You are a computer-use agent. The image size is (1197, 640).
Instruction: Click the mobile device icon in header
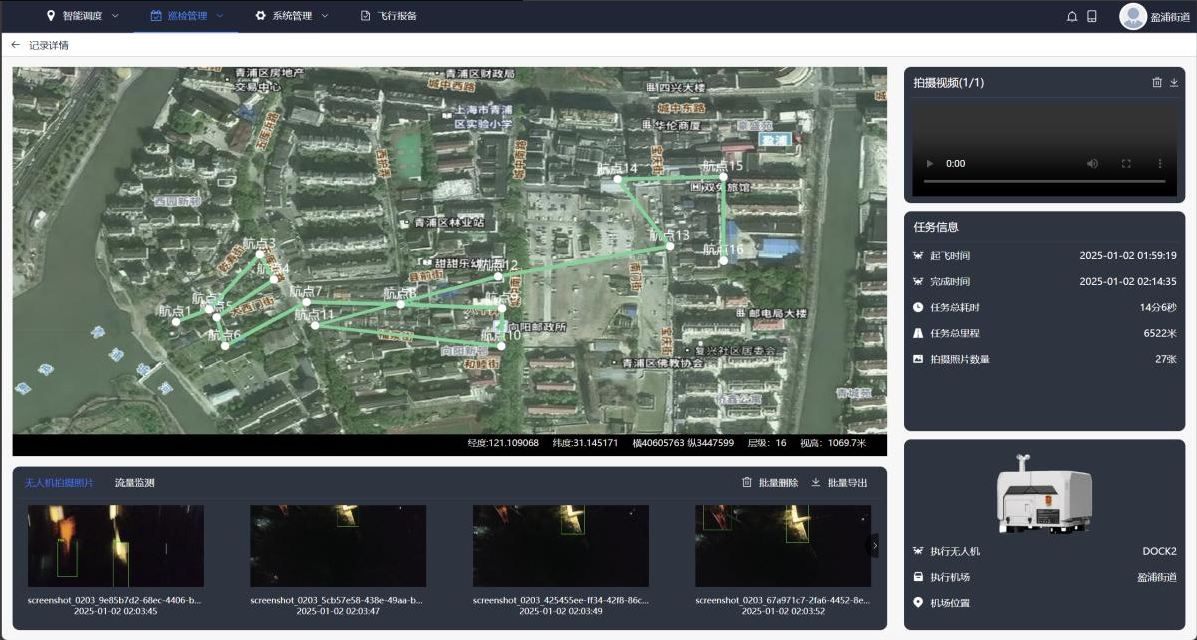1092,16
